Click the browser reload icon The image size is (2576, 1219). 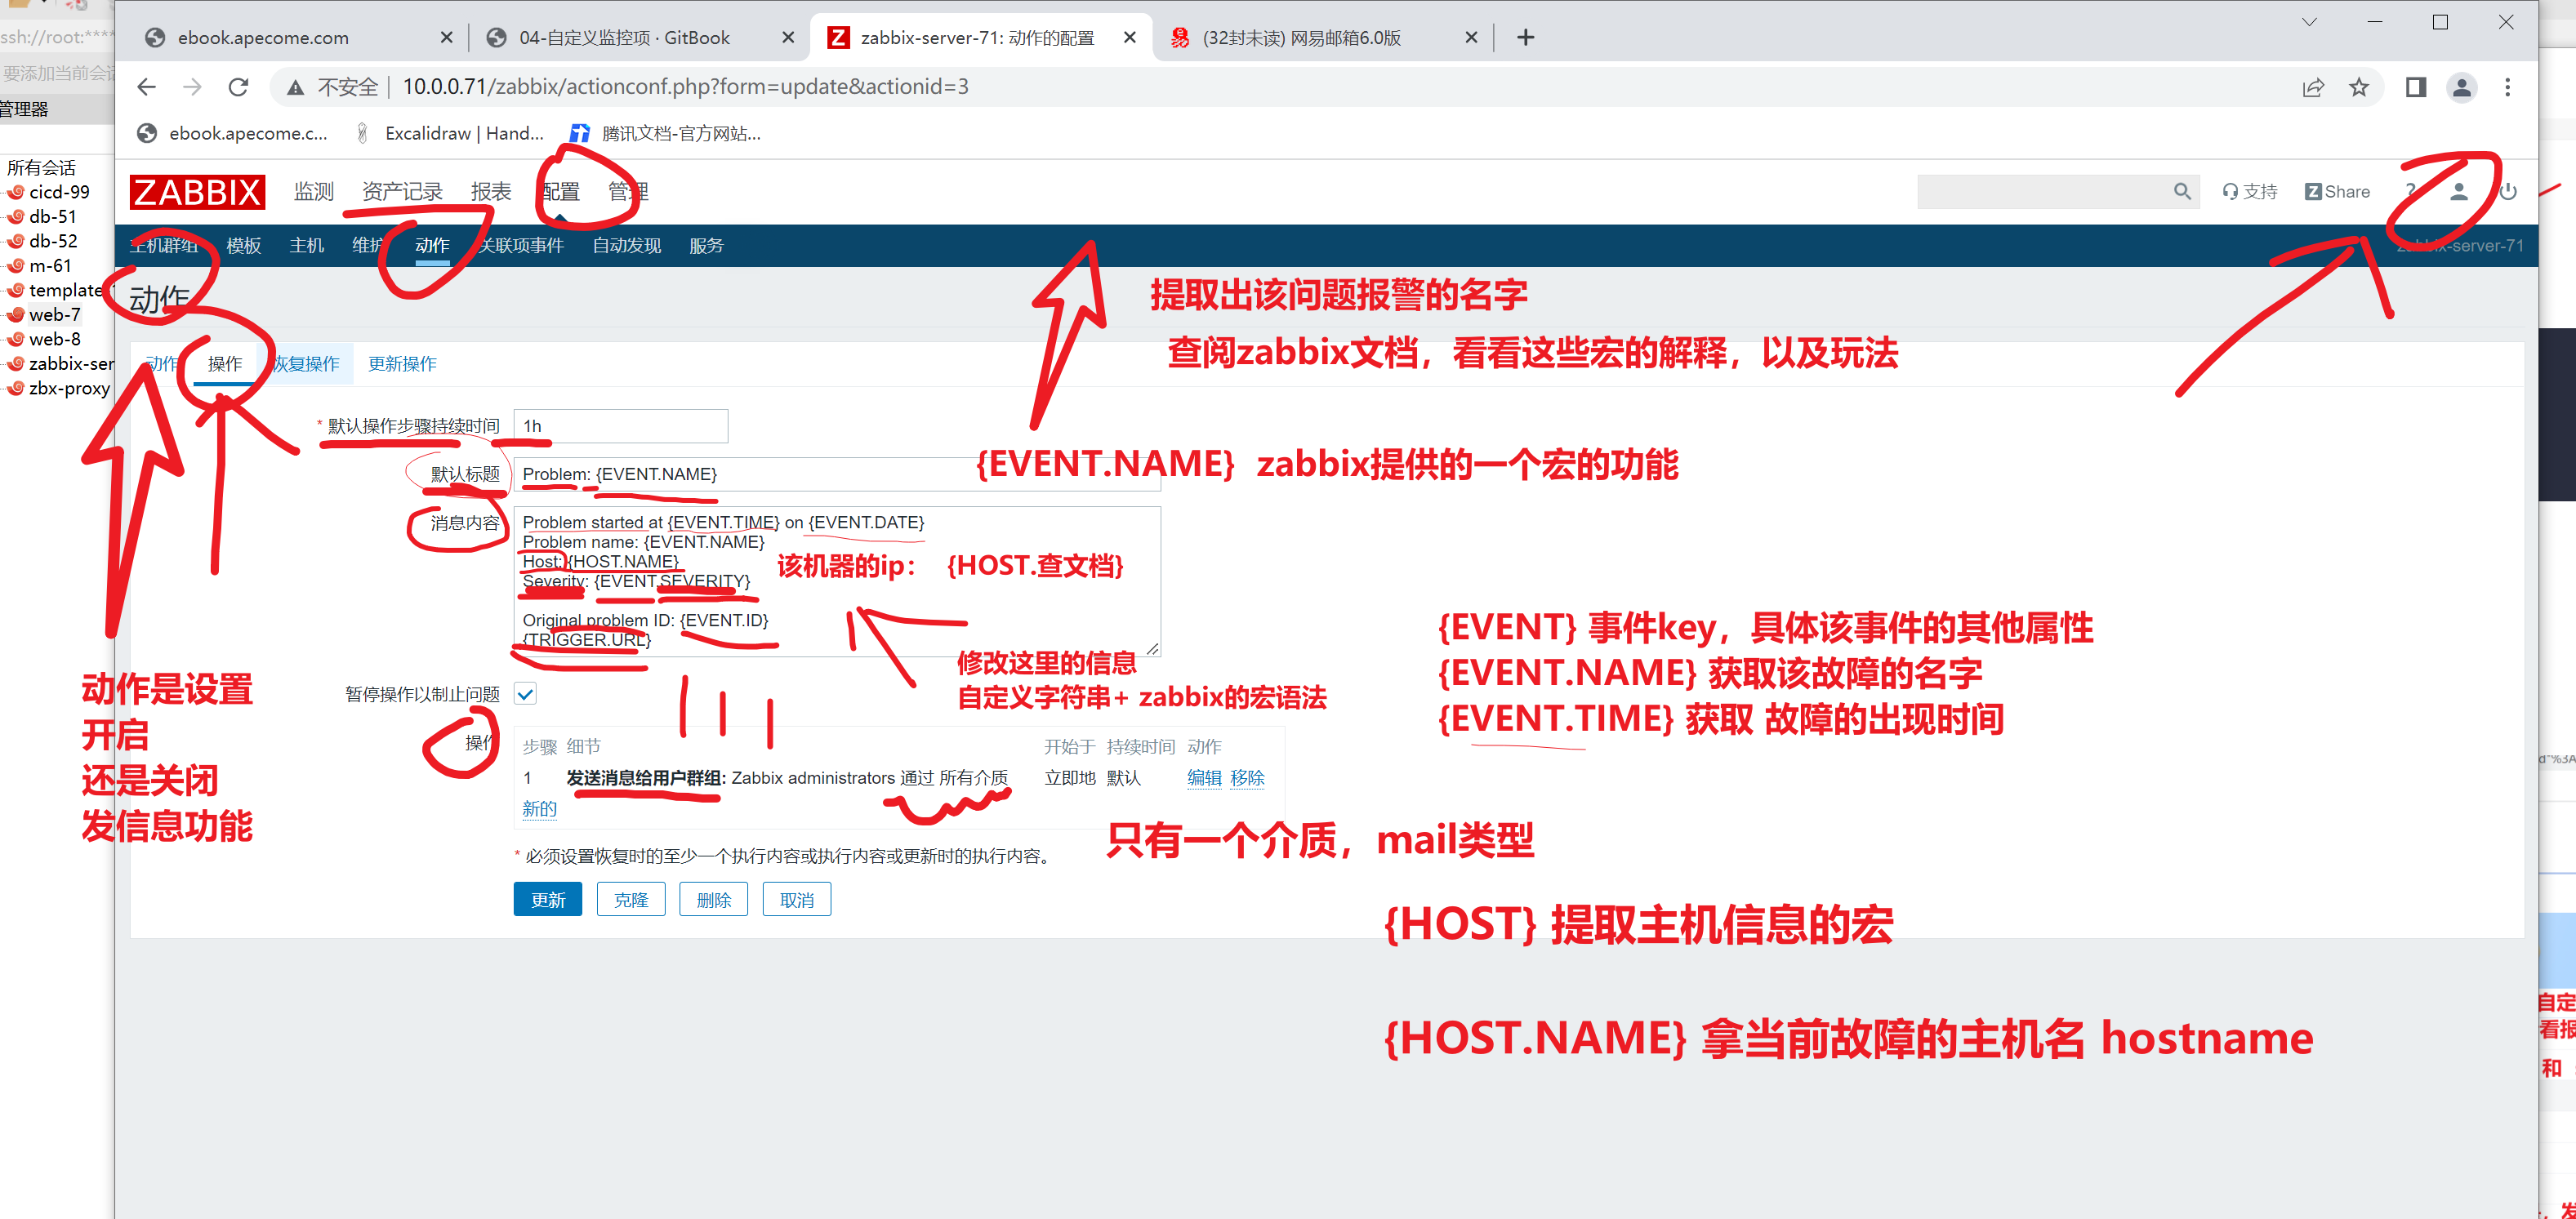pyautogui.click(x=238, y=87)
